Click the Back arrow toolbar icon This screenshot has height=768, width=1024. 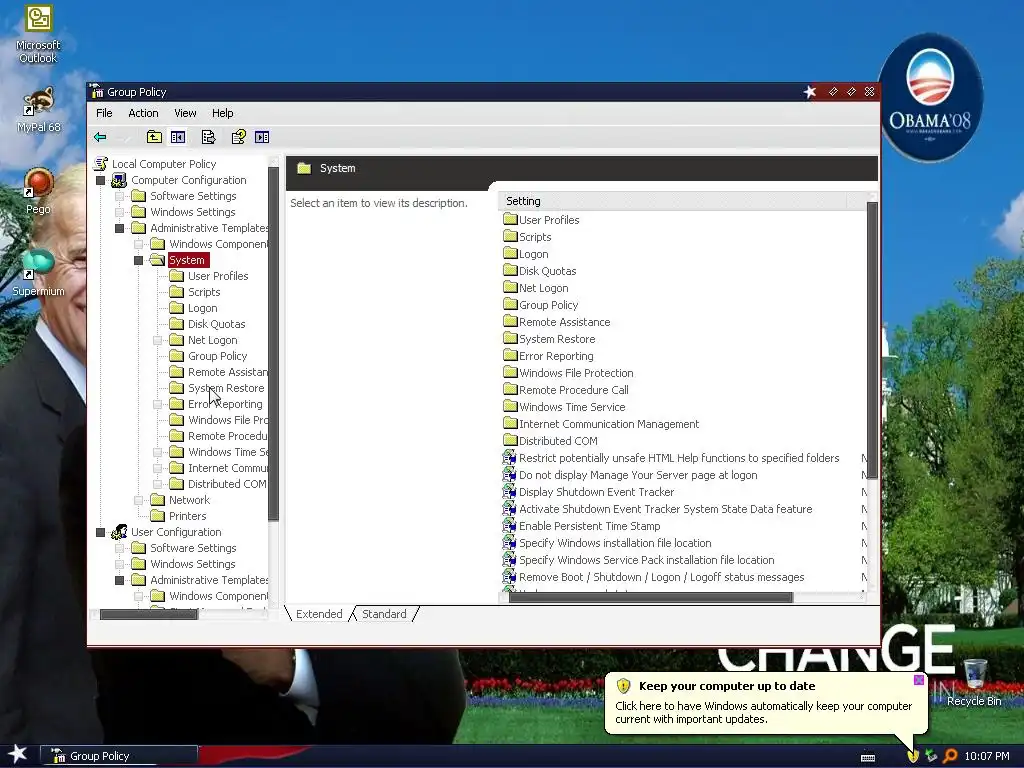(x=100, y=137)
